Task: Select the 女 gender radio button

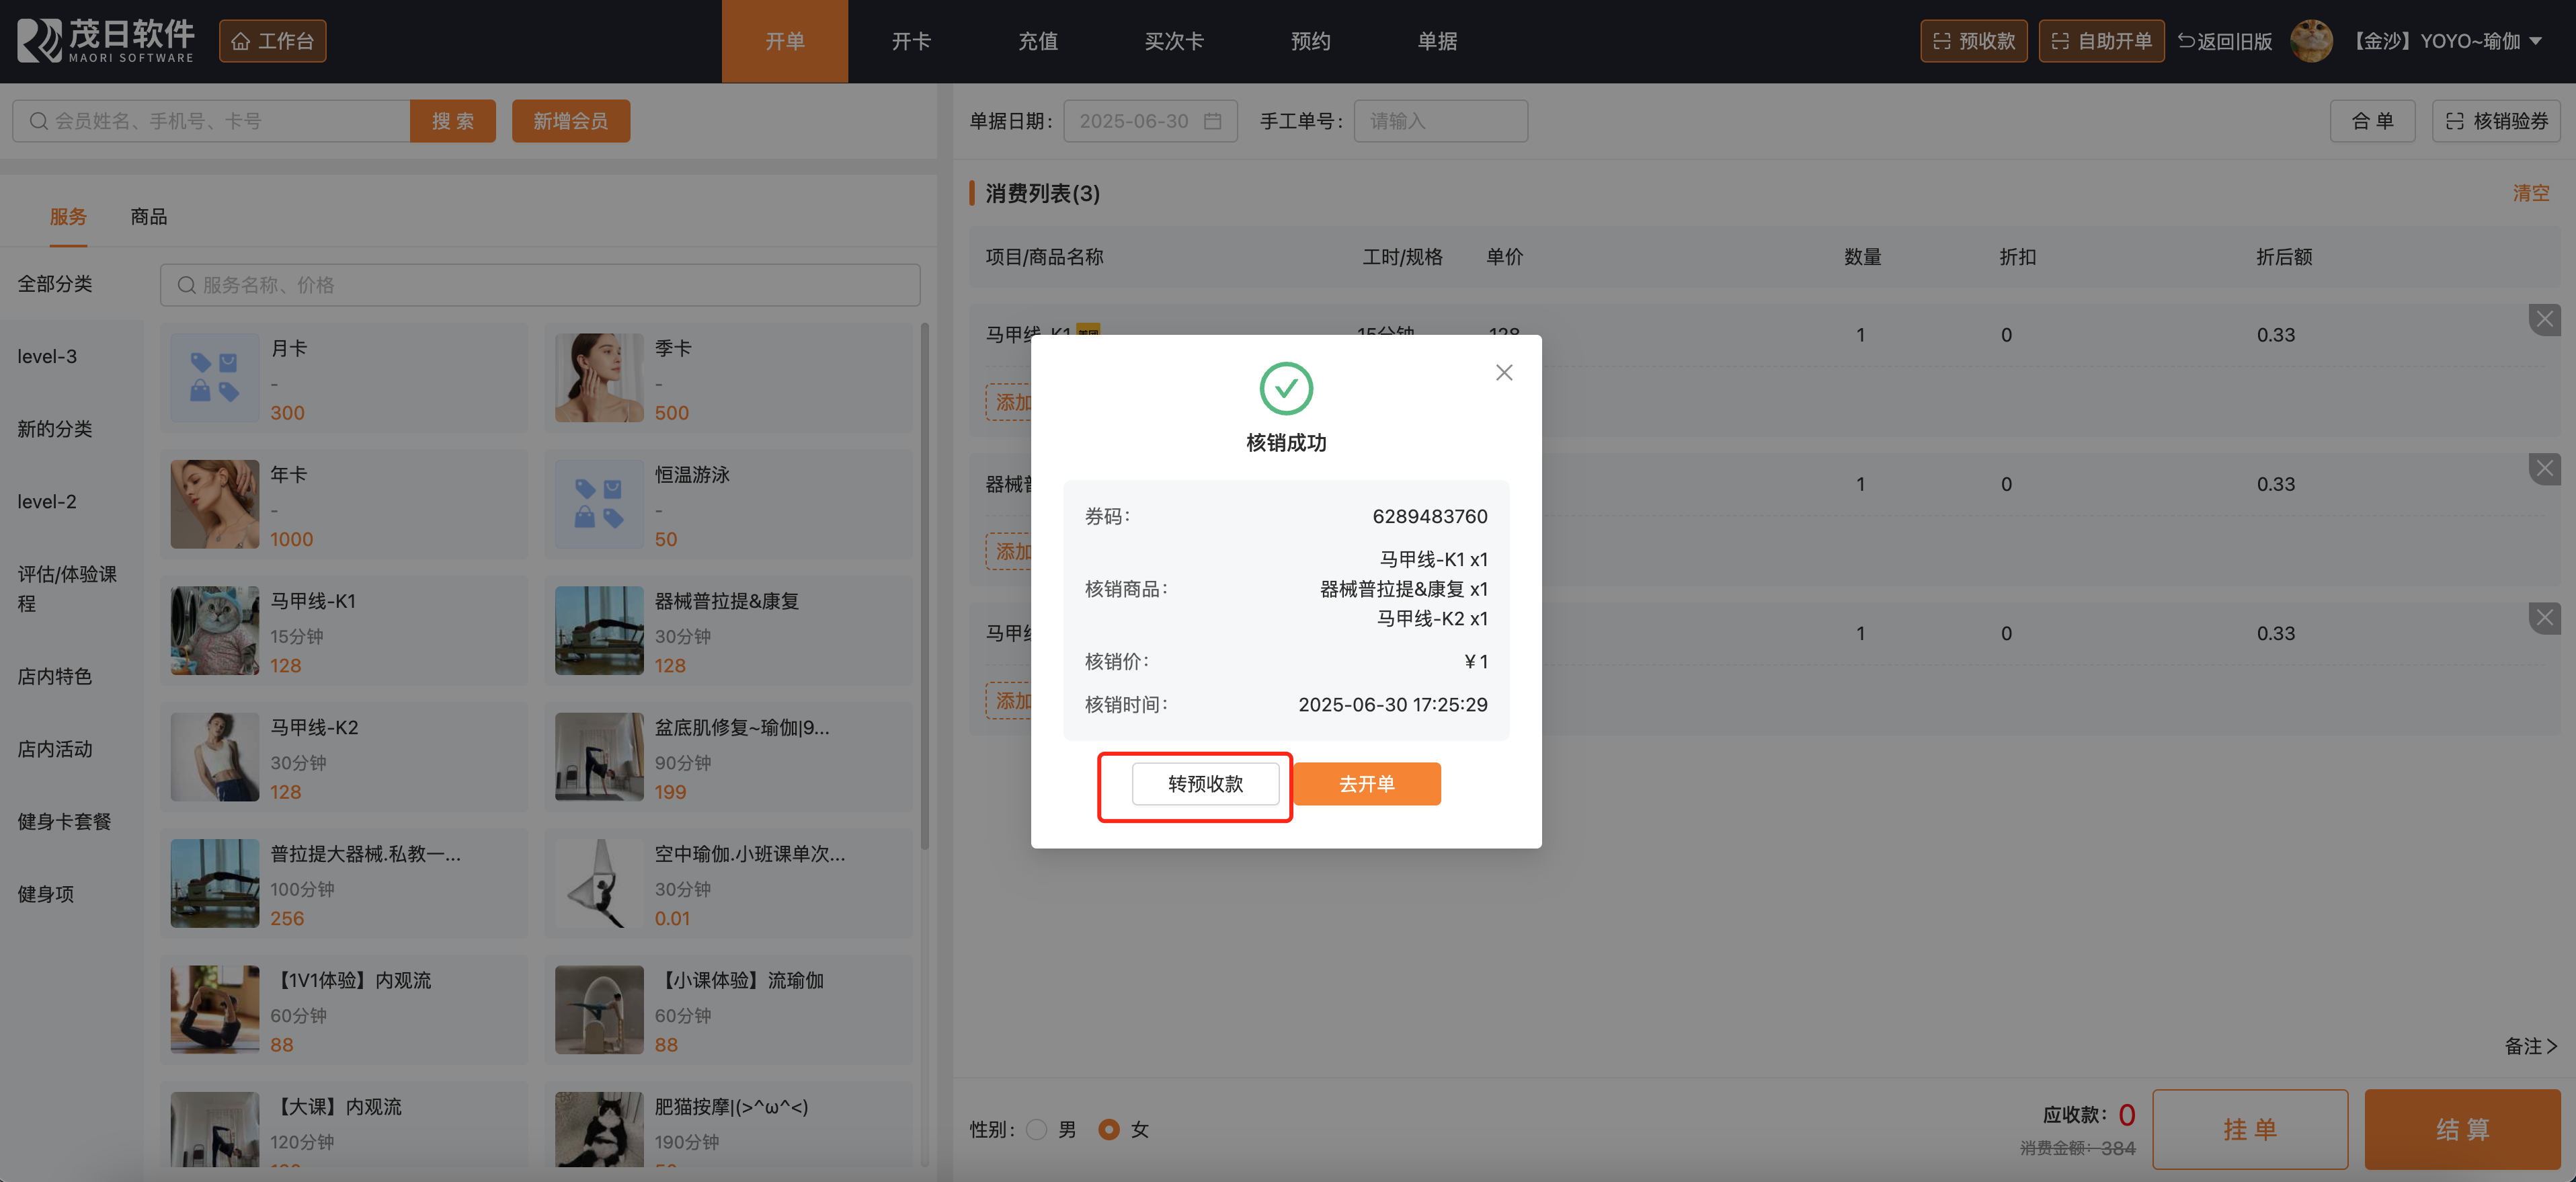Action: coord(1108,1129)
